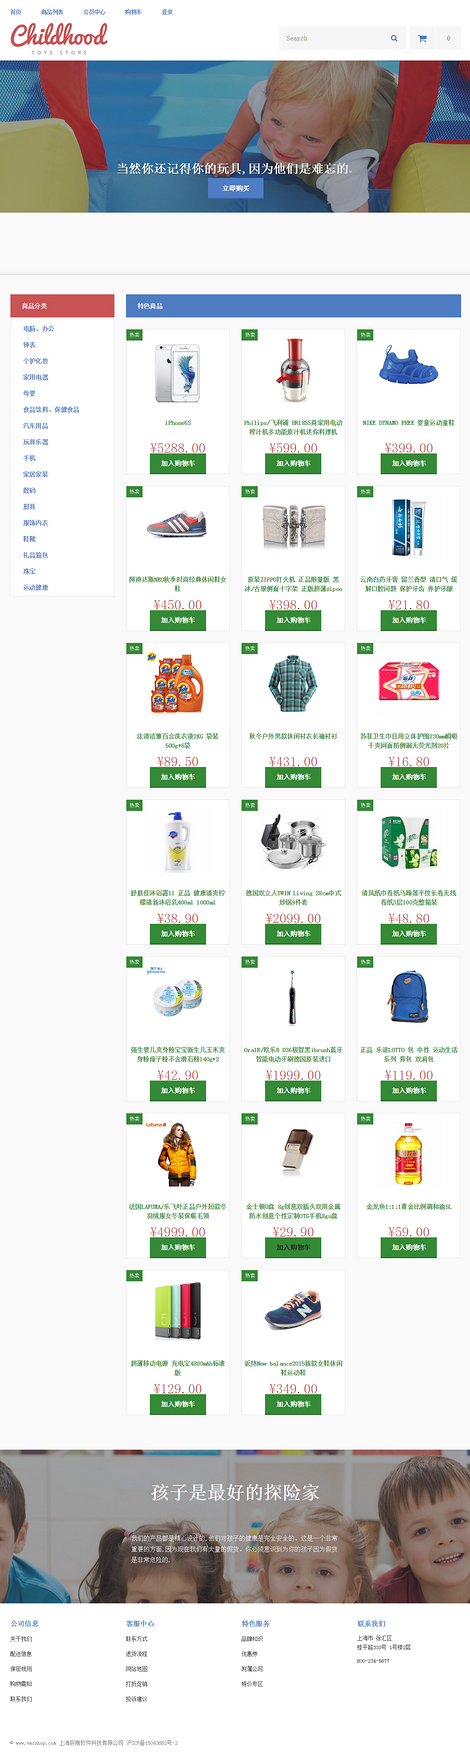Open the Philips juicer product image
The width and height of the screenshot is (470, 1764).
tap(293, 371)
